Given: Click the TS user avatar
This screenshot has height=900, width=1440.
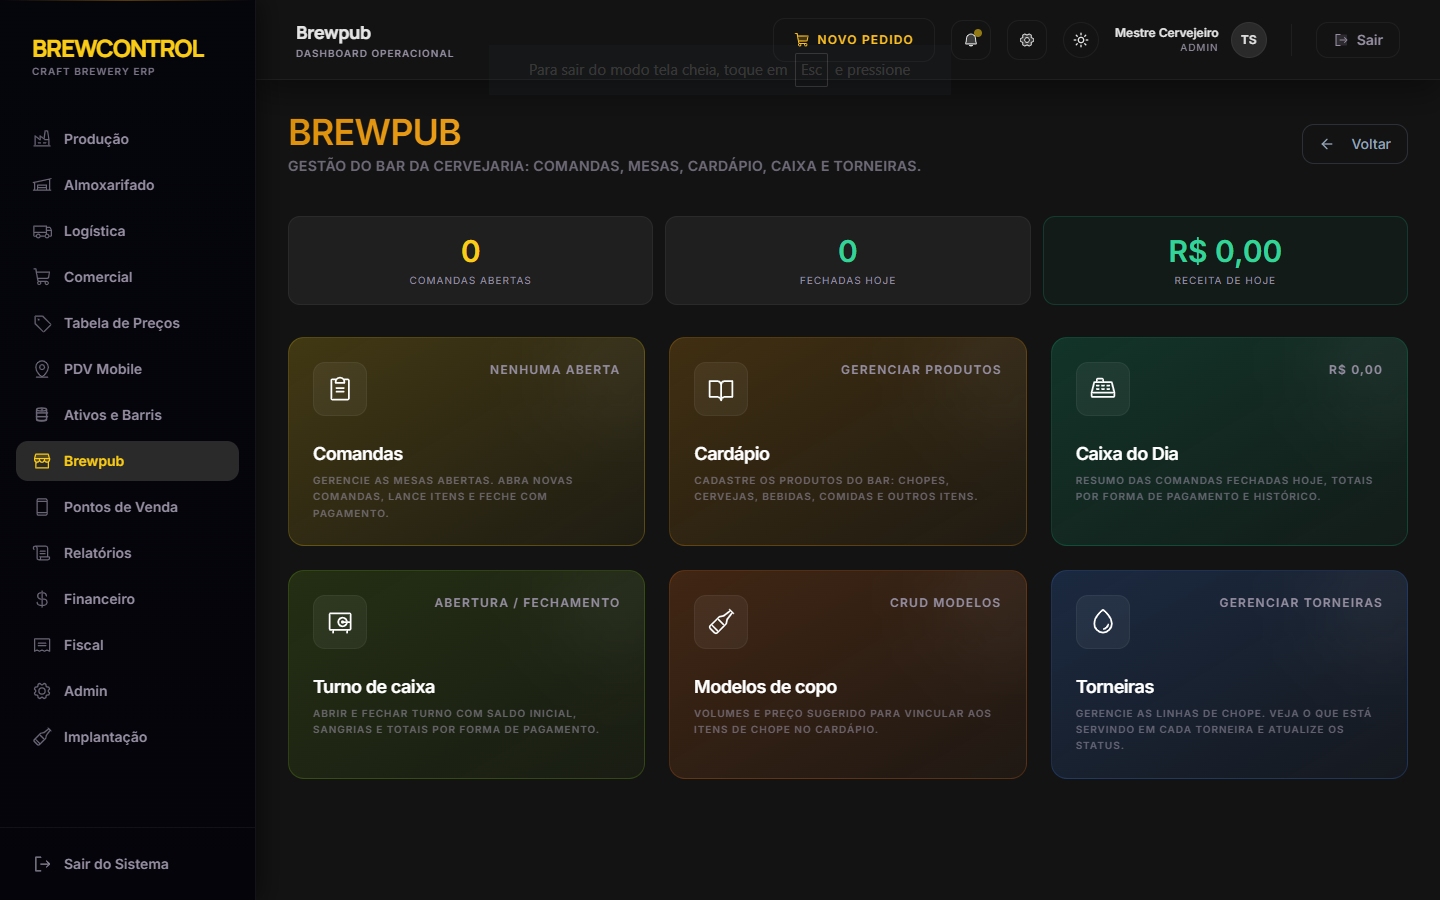Looking at the screenshot, I should pyautogui.click(x=1249, y=40).
